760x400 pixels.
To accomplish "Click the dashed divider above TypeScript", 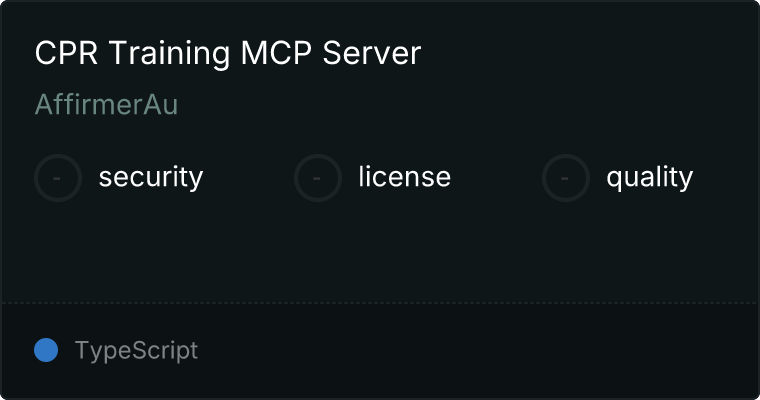I will [x=380, y=303].
